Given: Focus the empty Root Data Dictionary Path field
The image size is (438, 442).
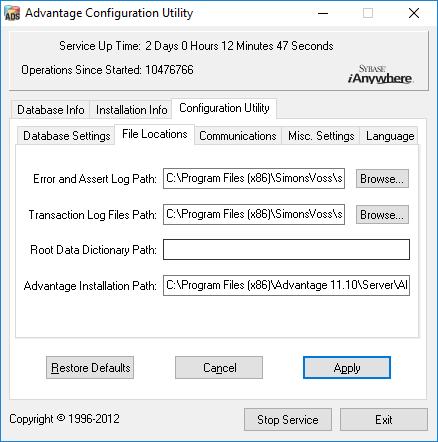Looking at the screenshot, I should 286,249.
